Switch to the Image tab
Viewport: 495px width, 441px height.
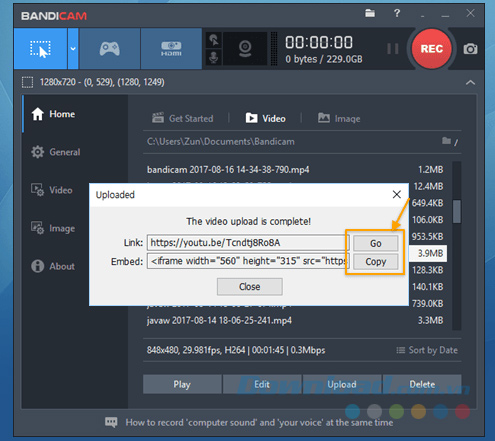pyautogui.click(x=339, y=118)
